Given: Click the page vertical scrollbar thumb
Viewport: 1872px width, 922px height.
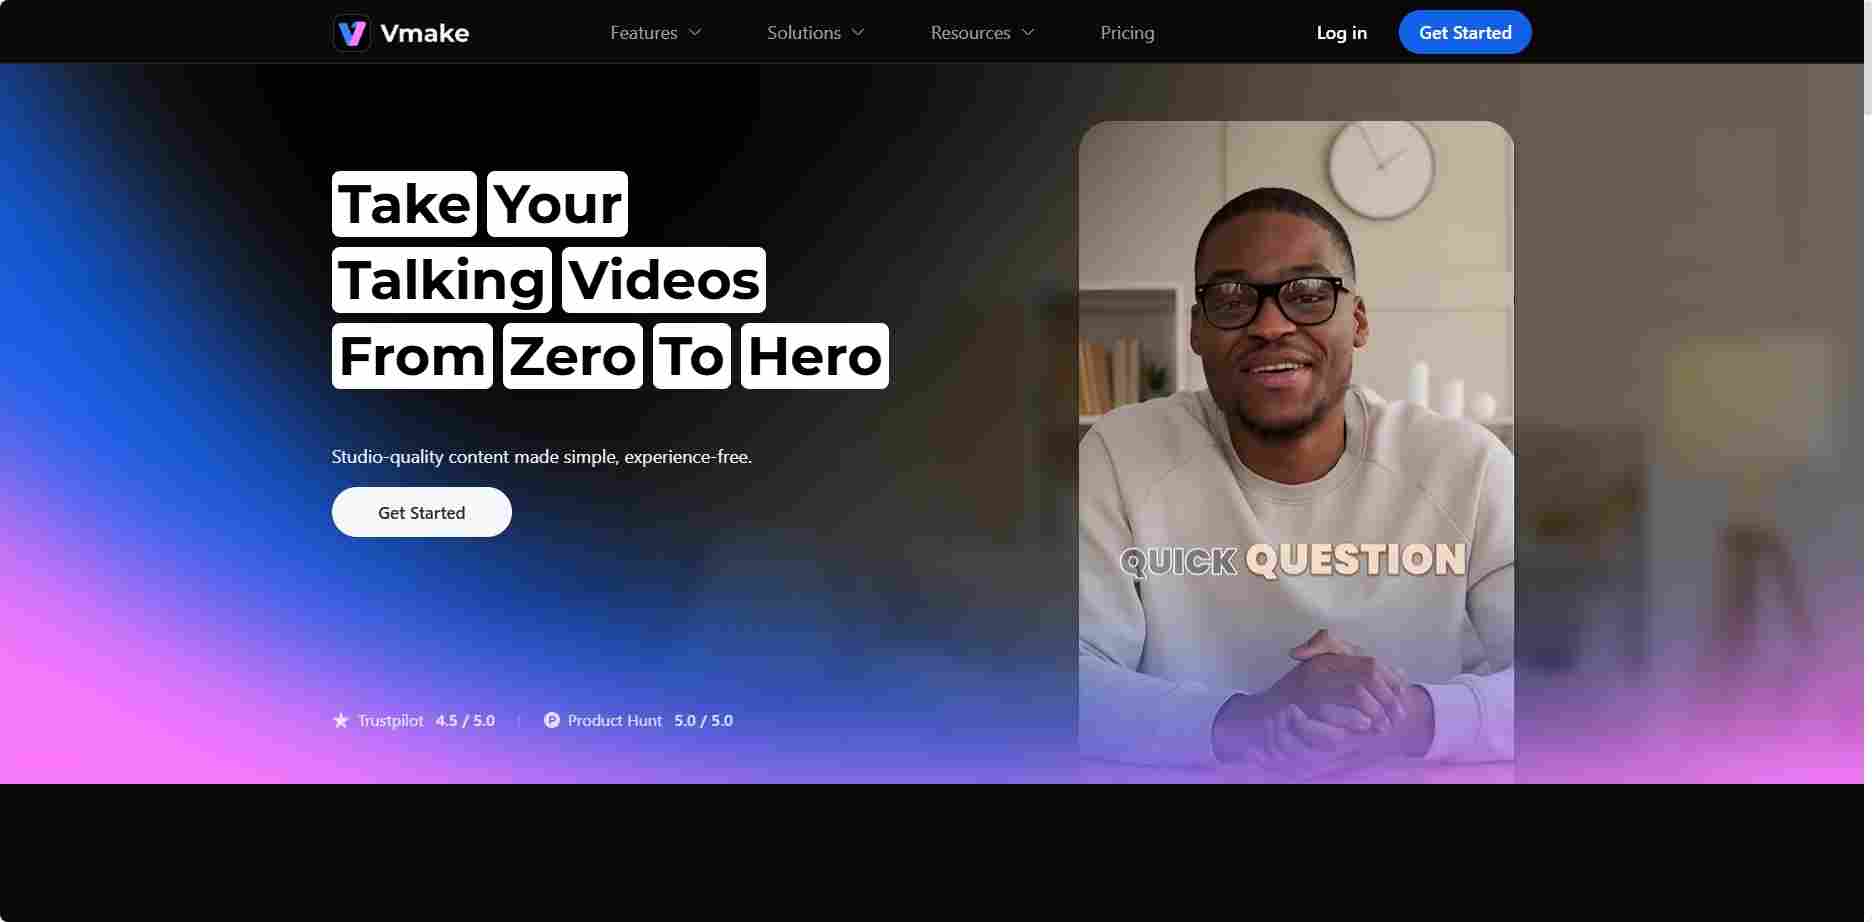Looking at the screenshot, I should 1867,56.
